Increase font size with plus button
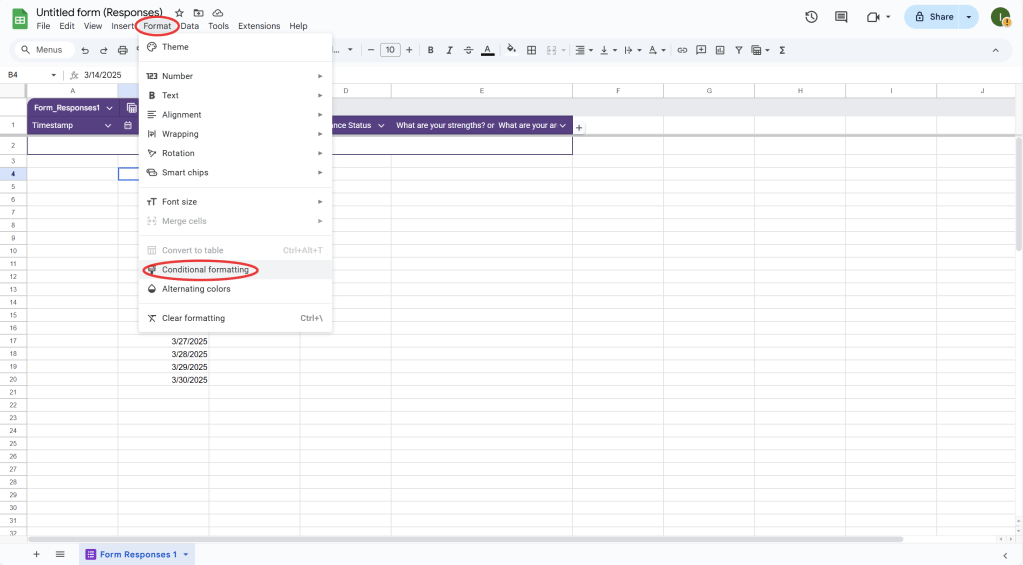 409,50
